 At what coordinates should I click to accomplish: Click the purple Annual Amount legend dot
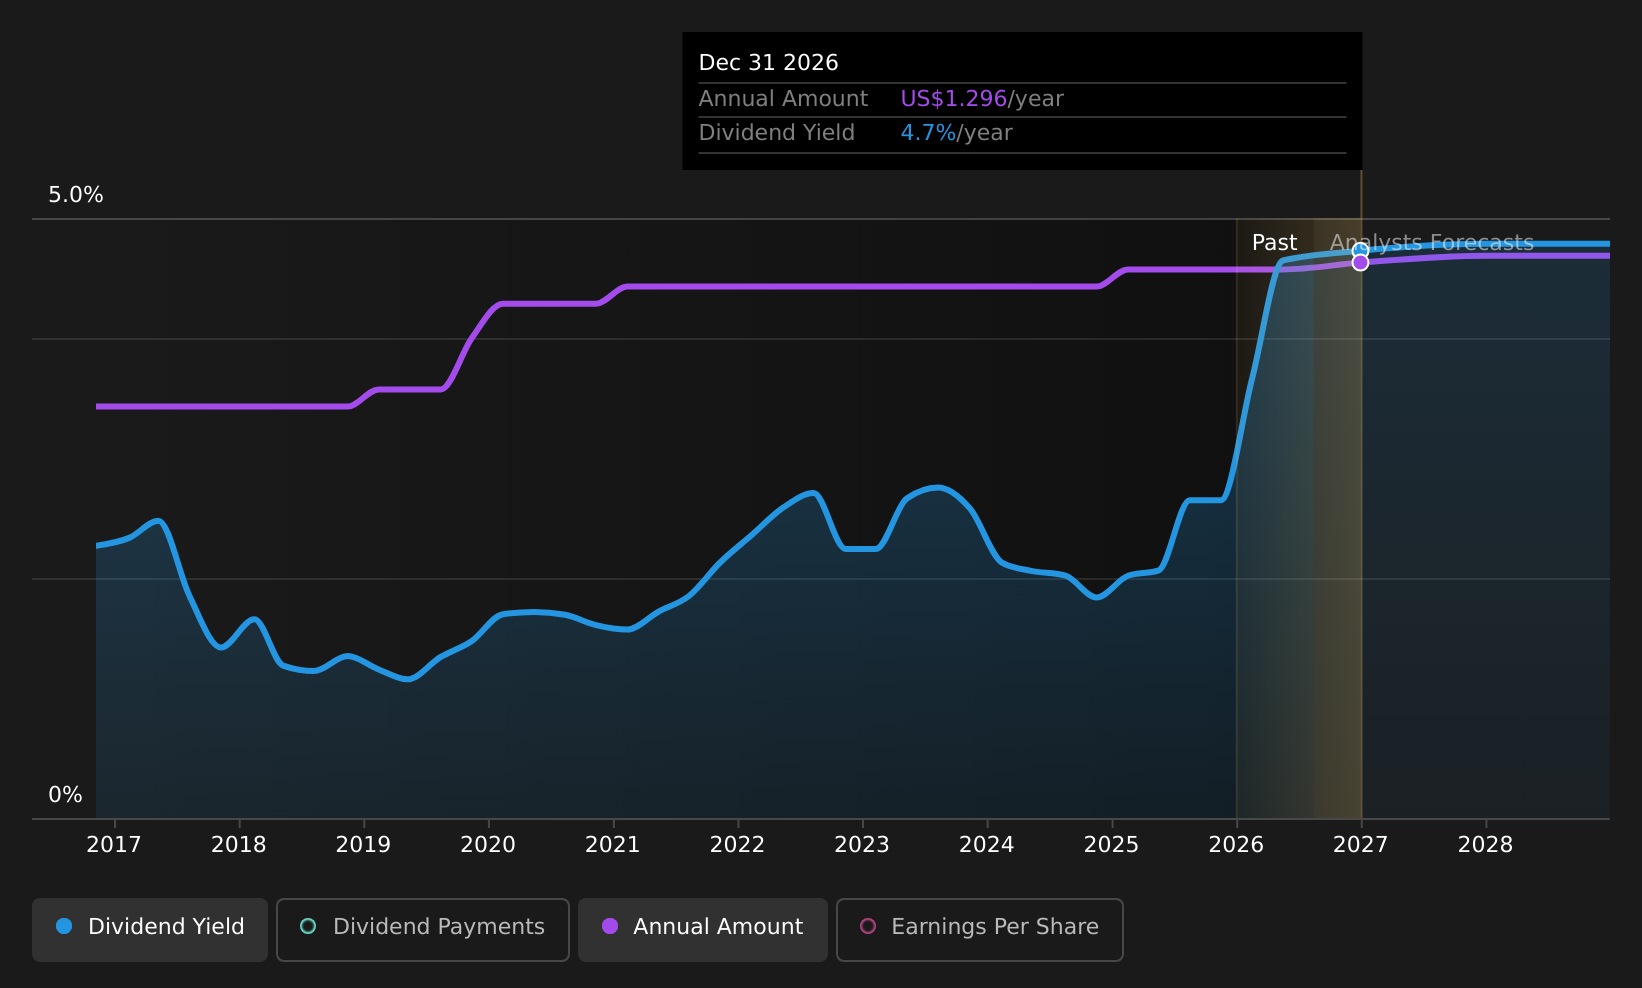[610, 926]
